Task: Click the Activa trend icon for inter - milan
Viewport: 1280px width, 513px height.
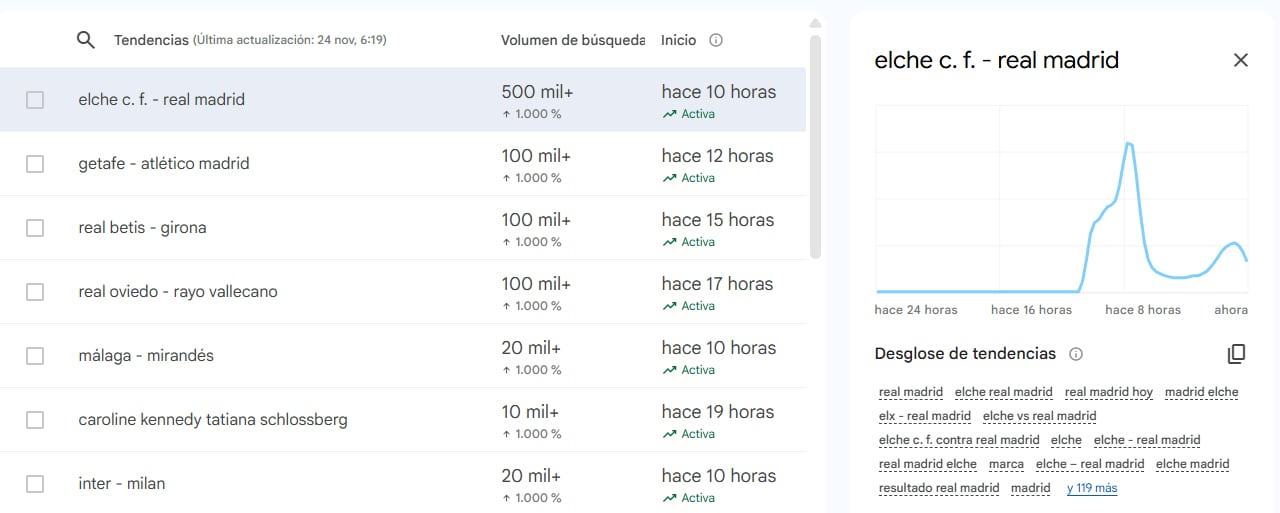Action: coord(669,498)
